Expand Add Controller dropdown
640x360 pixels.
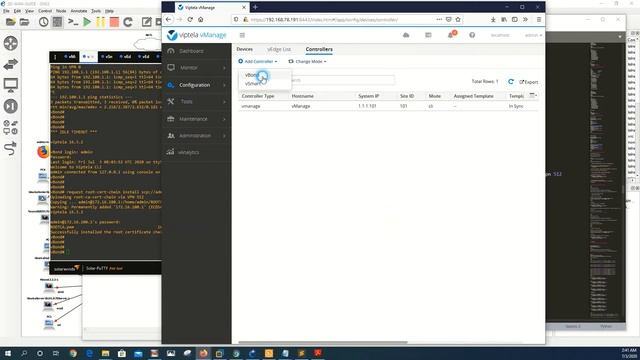coord(258,61)
